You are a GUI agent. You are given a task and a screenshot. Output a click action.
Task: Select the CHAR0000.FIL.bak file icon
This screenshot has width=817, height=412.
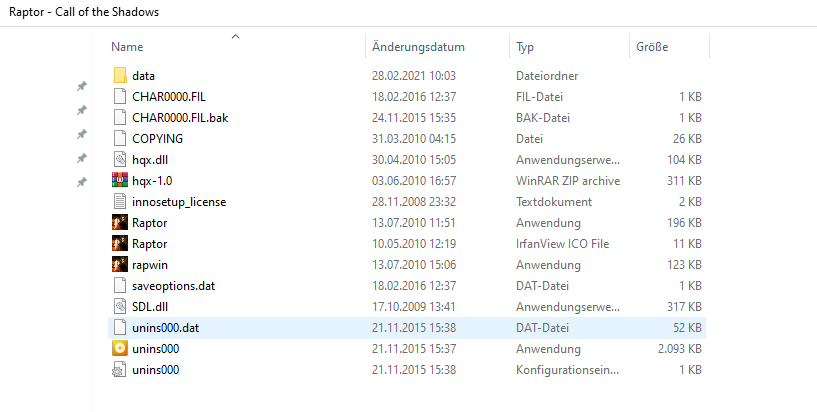120,117
